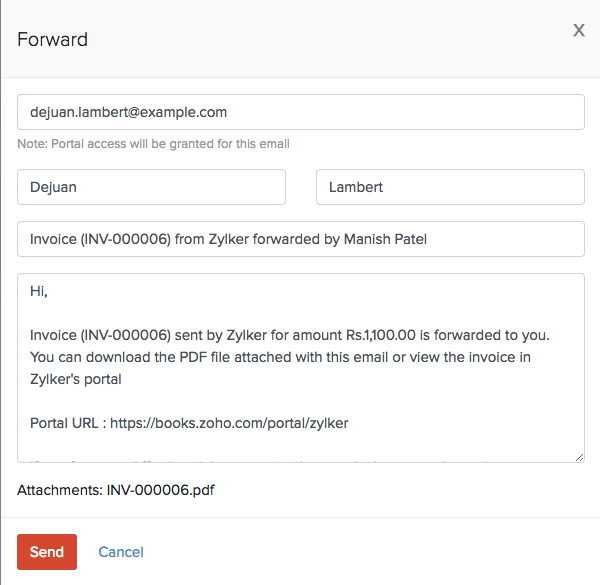Click the 'Attachments:' label
600x585 pixels.
pyautogui.click(x=59, y=490)
